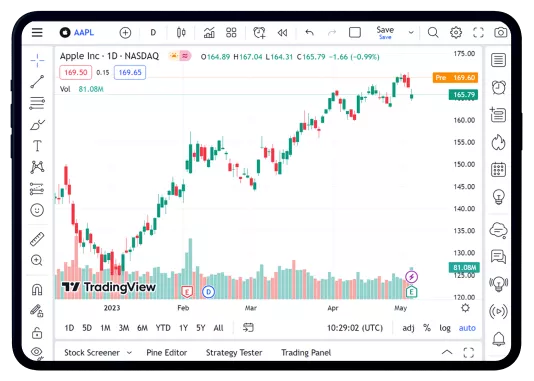
Task: Select the brush drawing tool
Action: tap(37, 125)
